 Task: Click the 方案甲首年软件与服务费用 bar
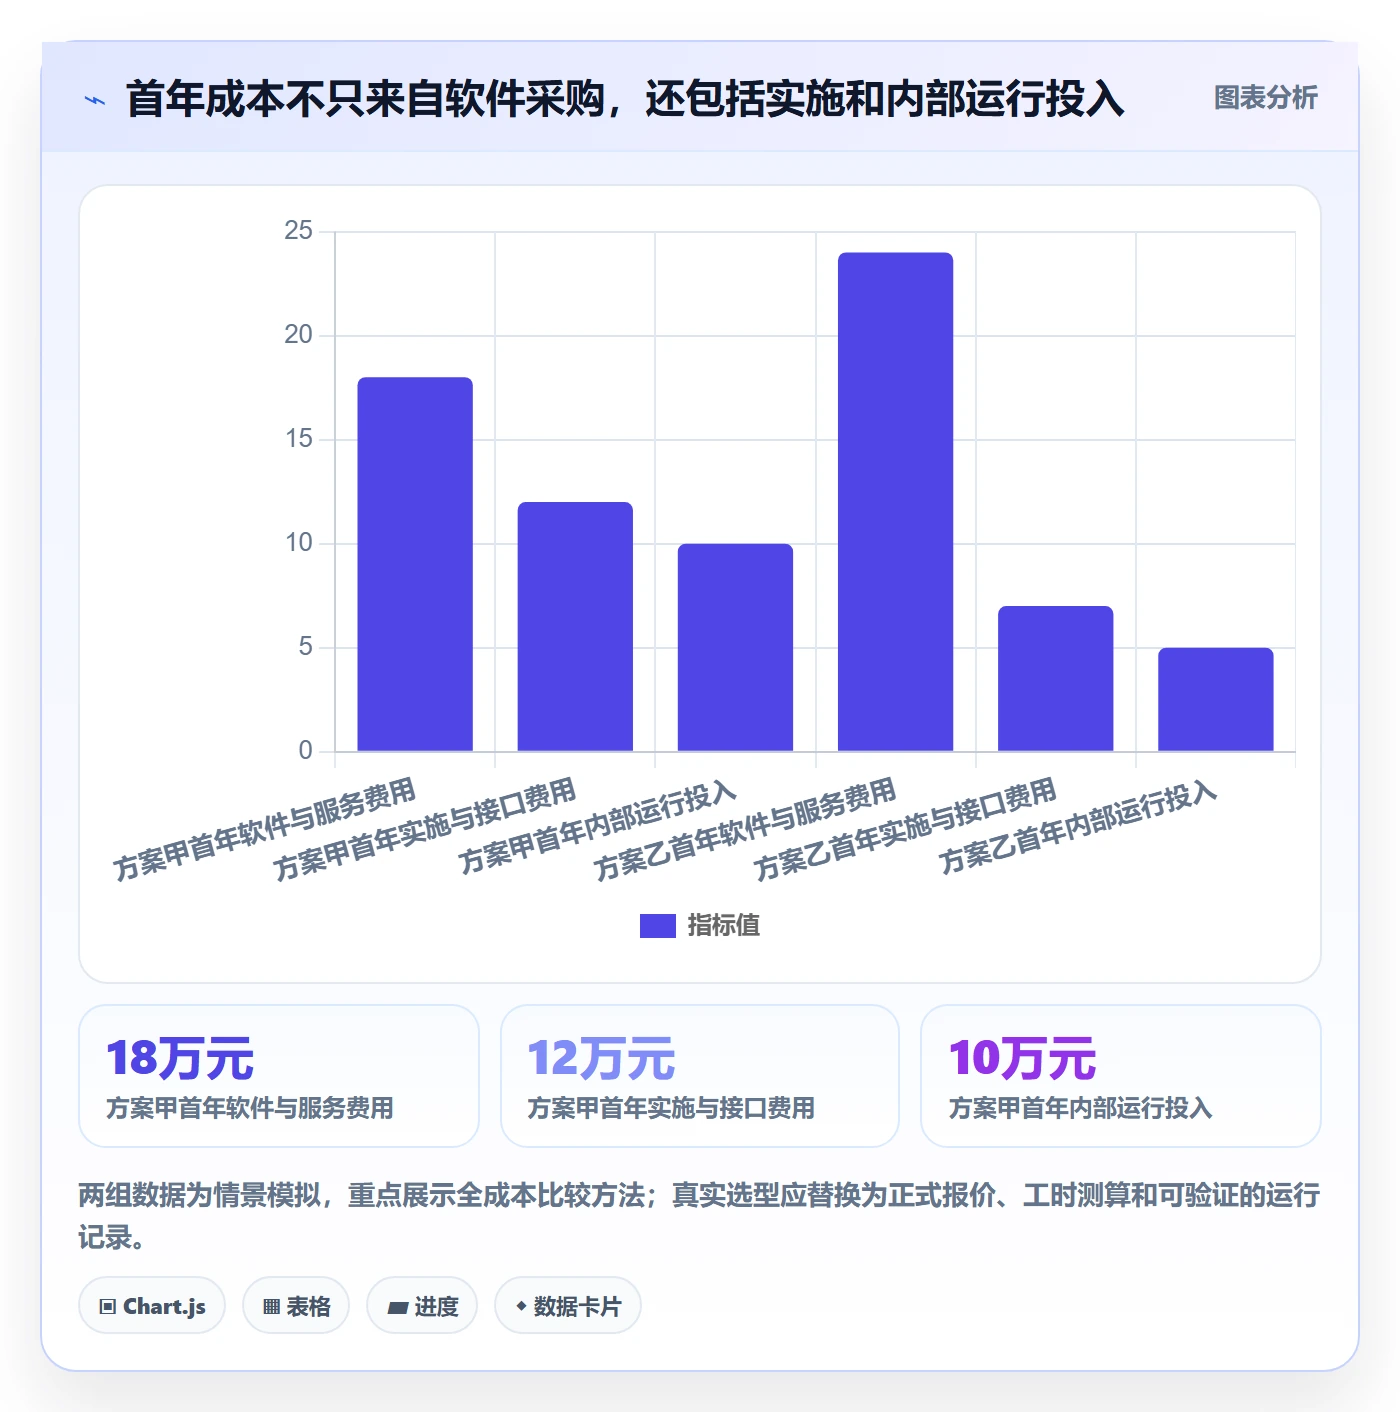tap(415, 564)
